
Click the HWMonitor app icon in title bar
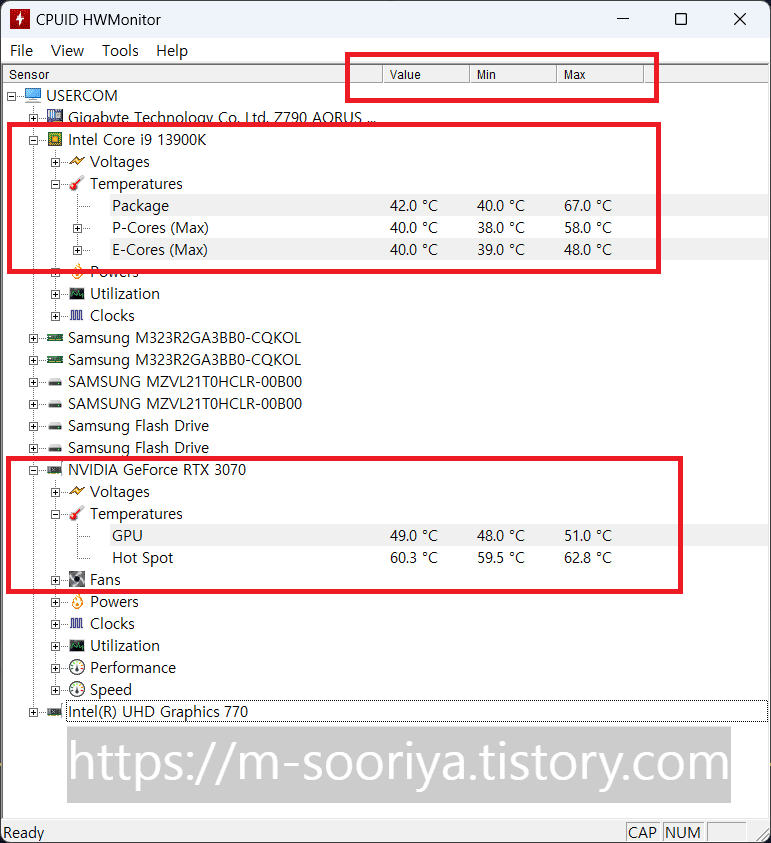click(x=20, y=19)
